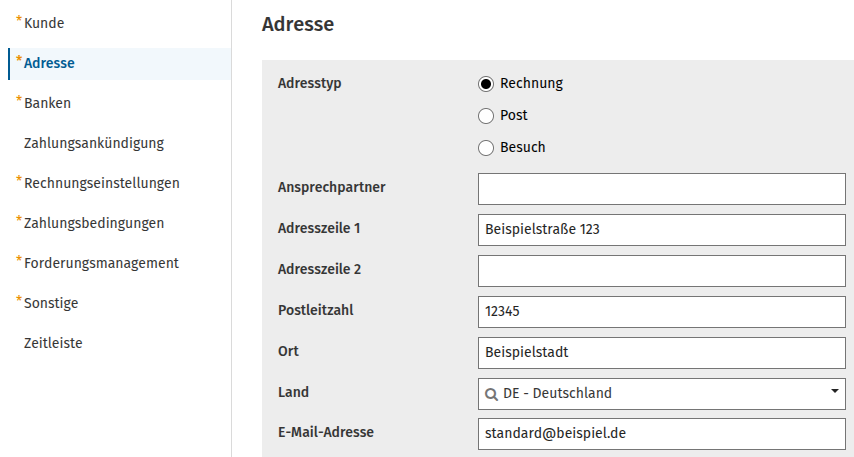
Task: Select the Rechnung address type
Action: coord(486,84)
